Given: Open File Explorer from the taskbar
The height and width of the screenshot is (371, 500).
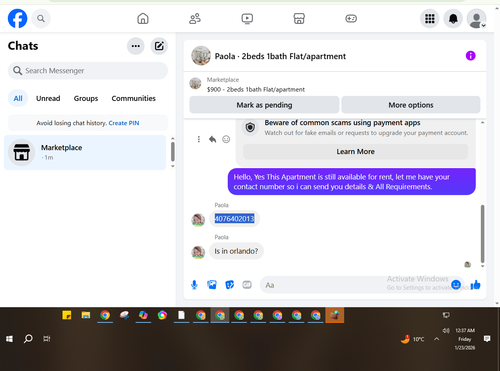Looking at the screenshot, I should 86,315.
